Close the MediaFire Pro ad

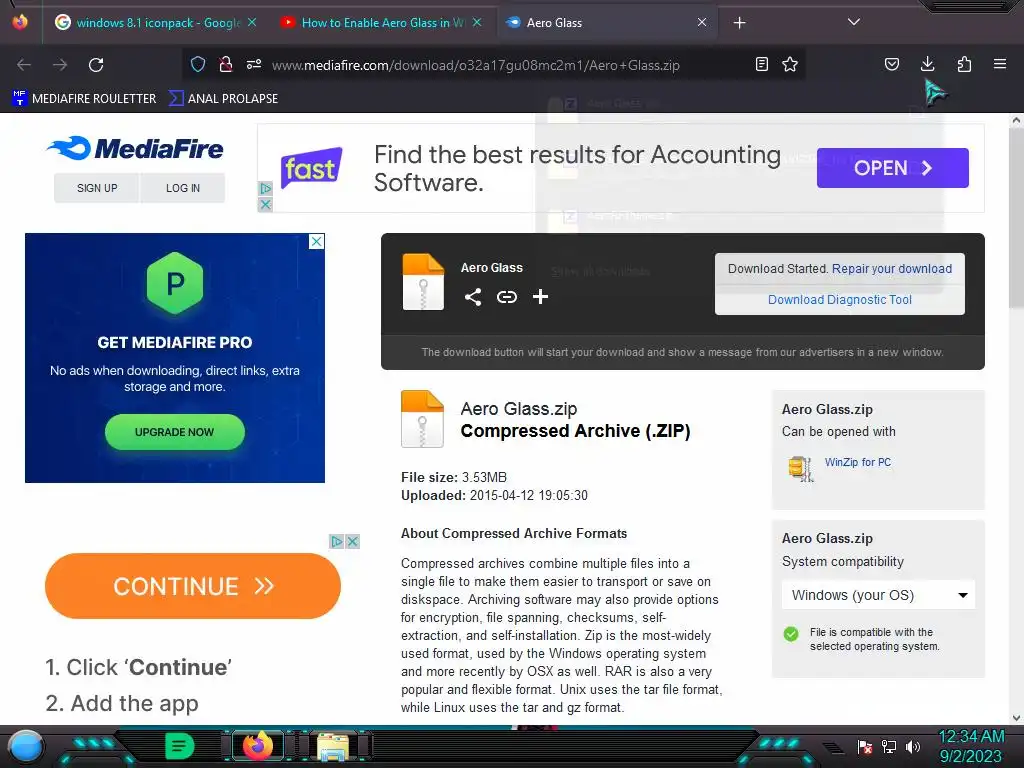316,242
